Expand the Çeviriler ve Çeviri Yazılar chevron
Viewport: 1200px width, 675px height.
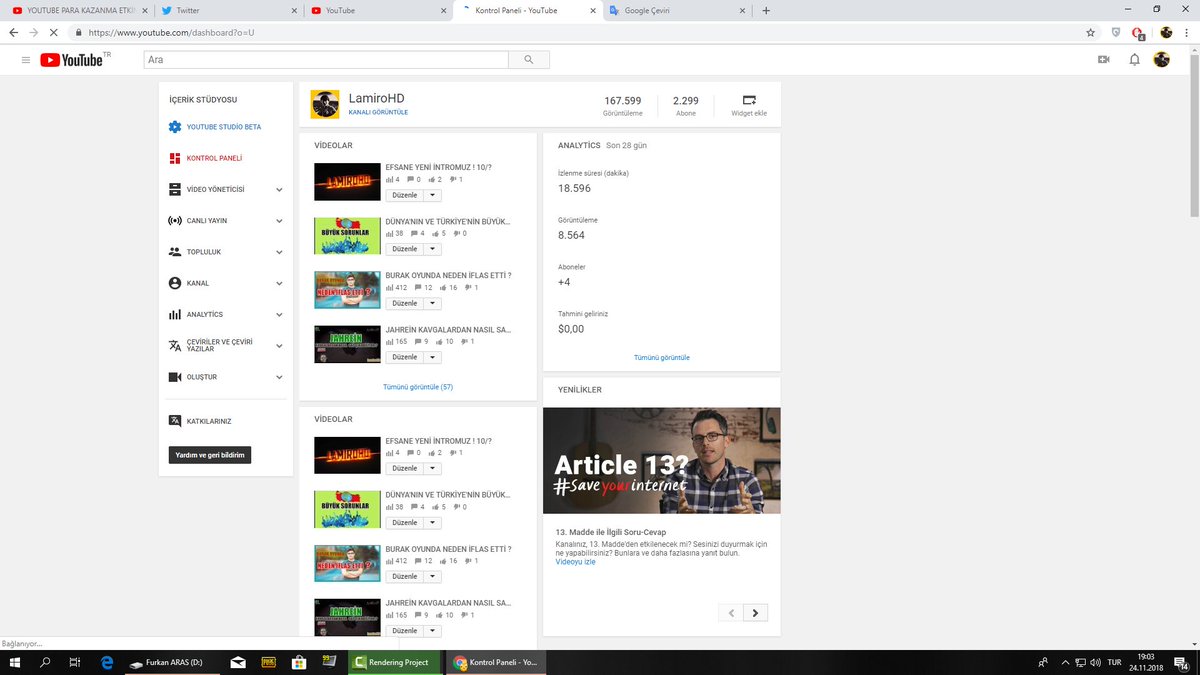[279, 346]
